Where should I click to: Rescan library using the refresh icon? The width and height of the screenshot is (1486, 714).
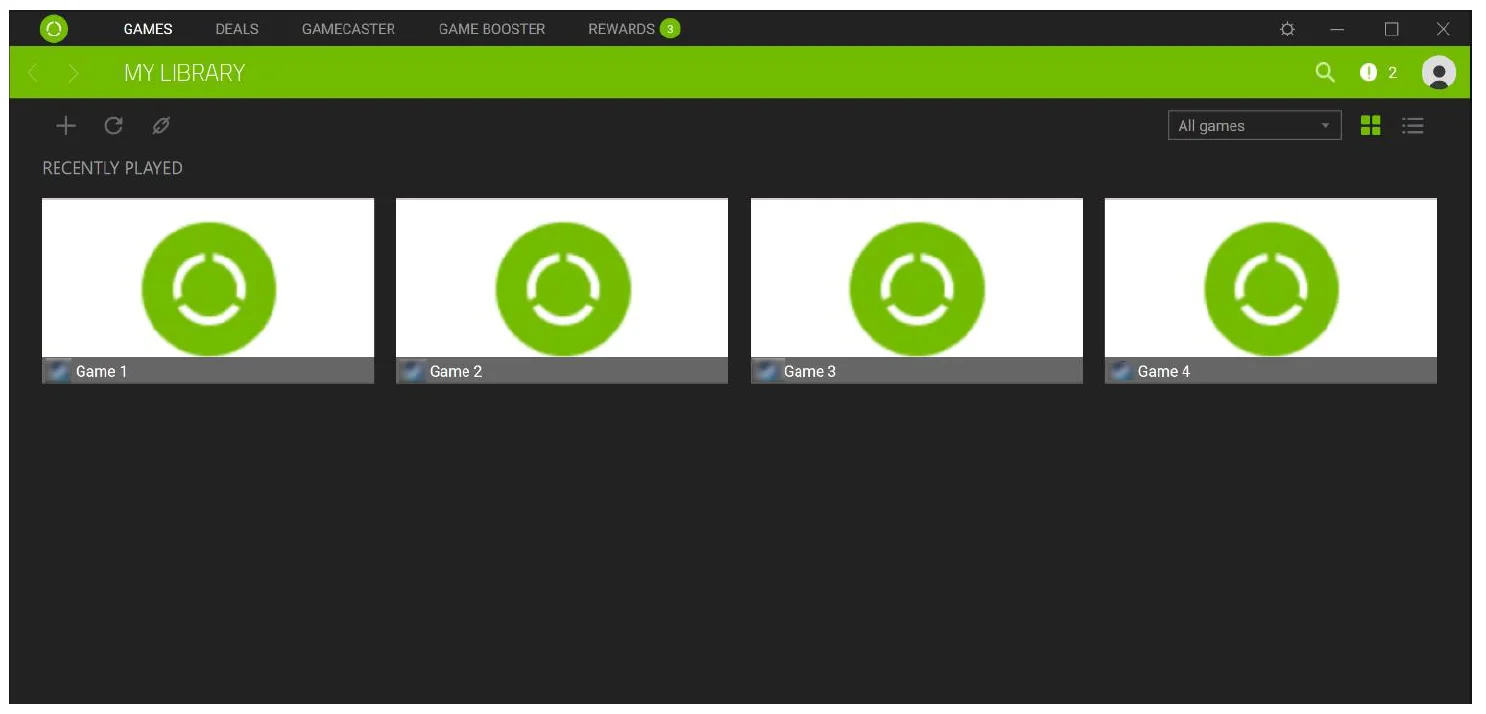113,125
